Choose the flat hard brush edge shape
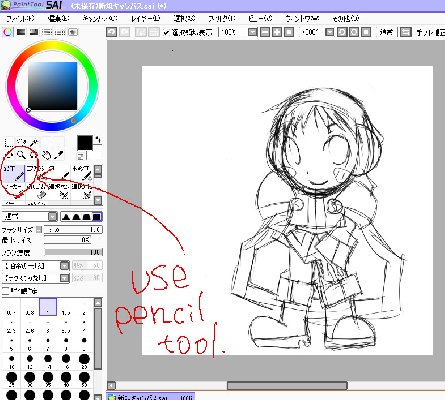Screen dimensions: 445x400 (97, 217)
